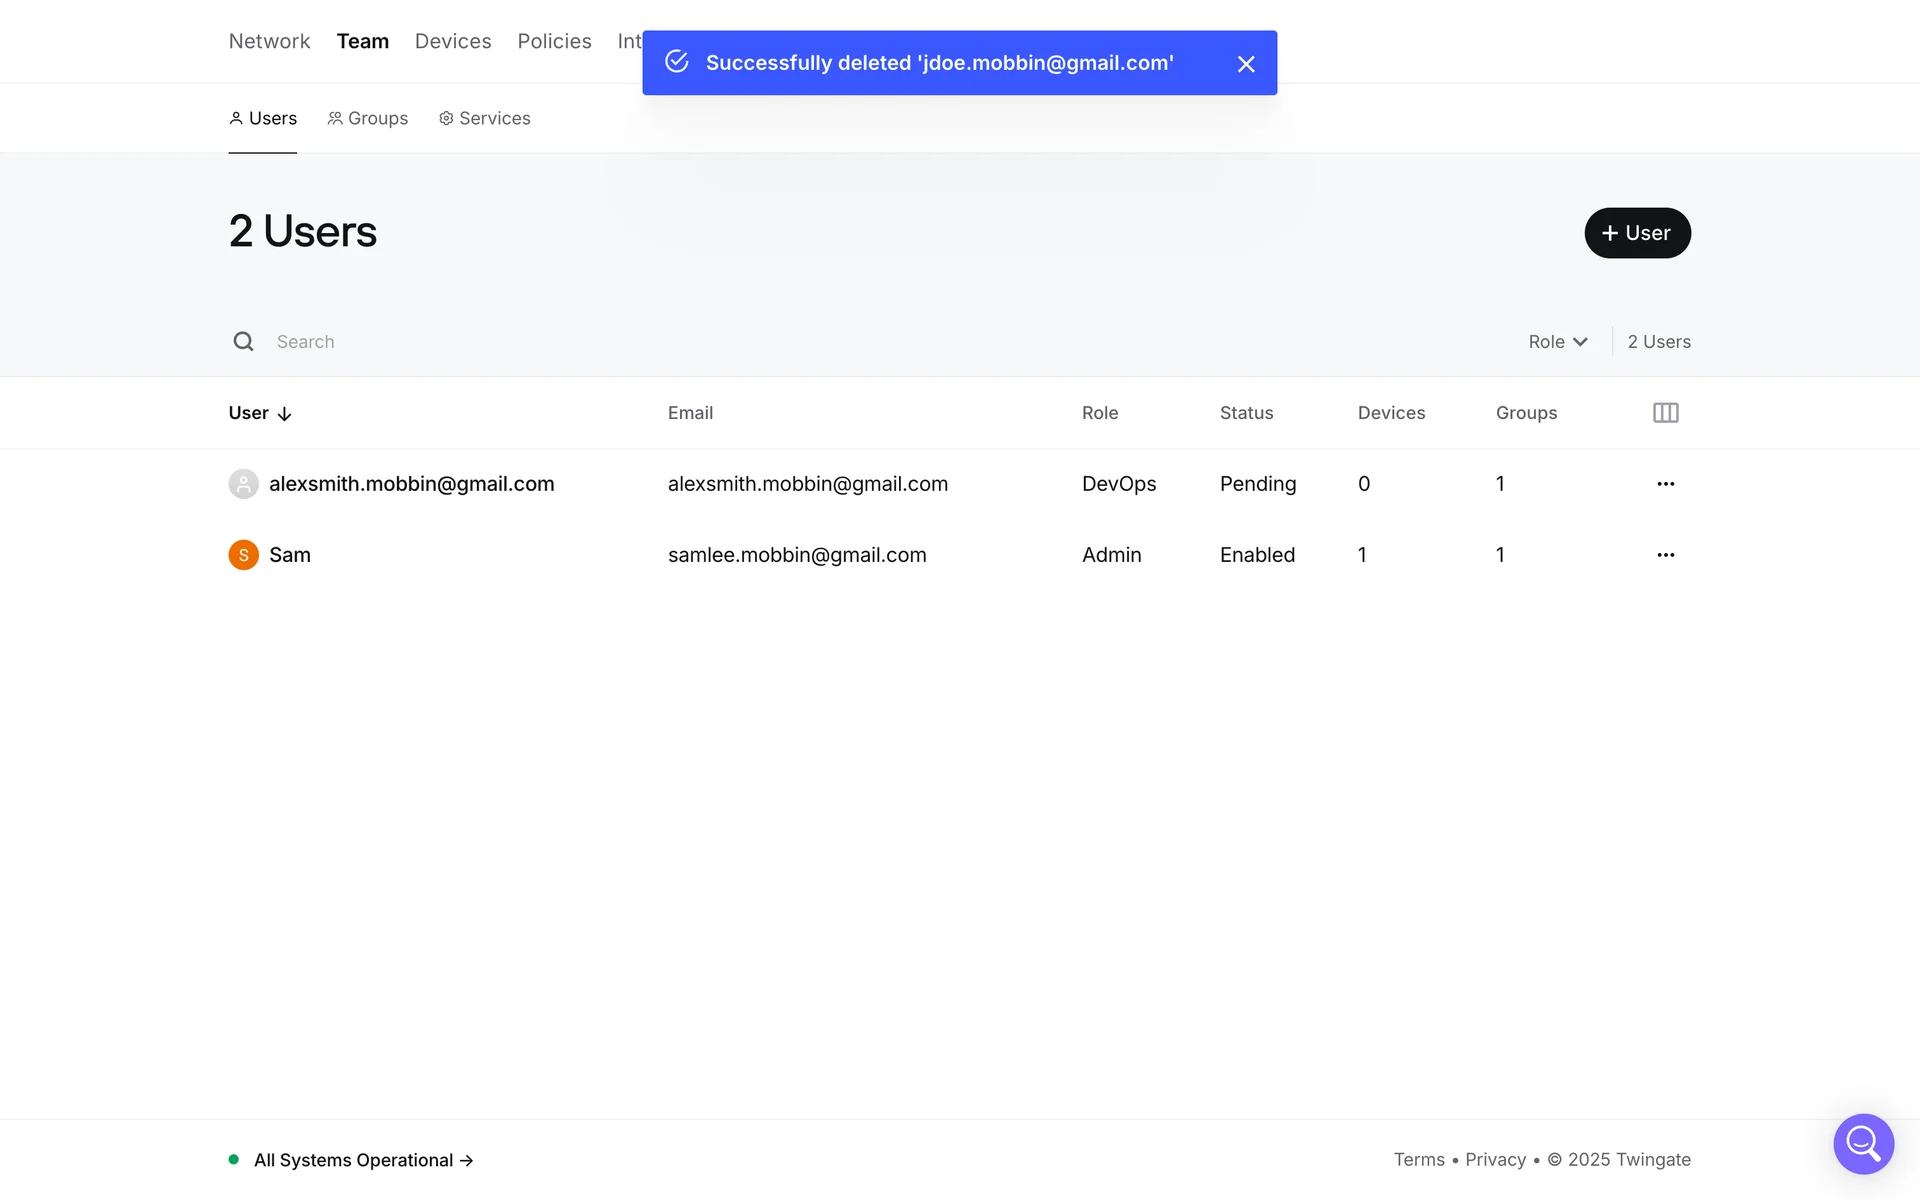Focus the Search input field
1920x1200 pixels.
[x=600, y=342]
